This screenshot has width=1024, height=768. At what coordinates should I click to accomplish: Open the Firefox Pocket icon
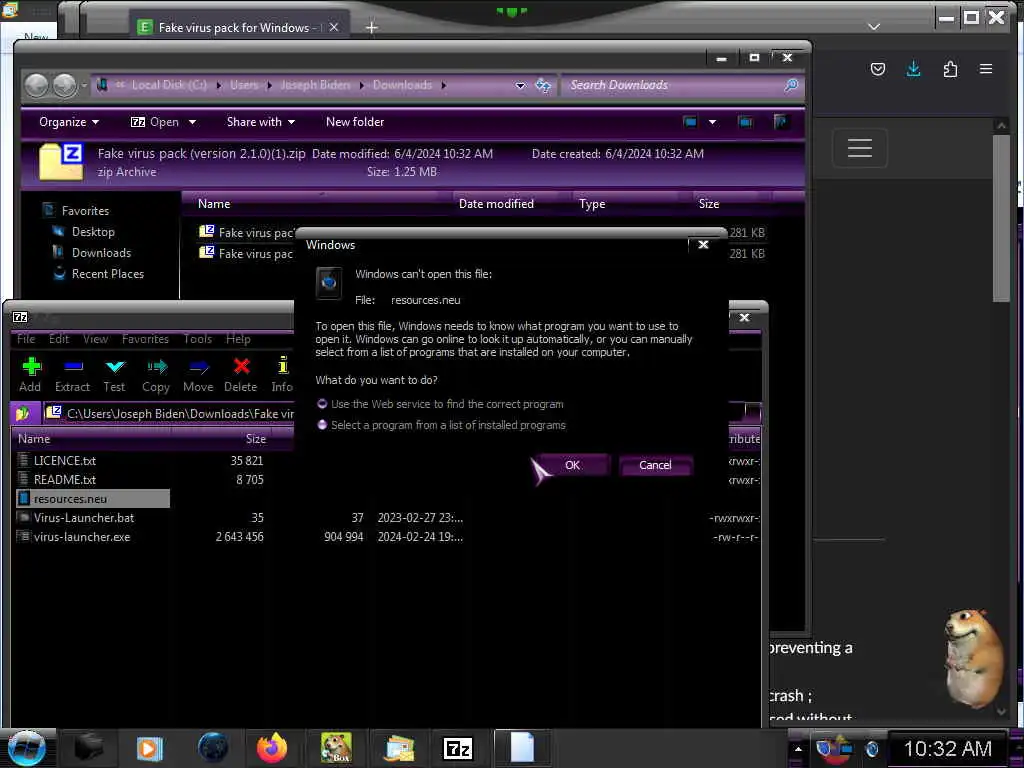(878, 69)
